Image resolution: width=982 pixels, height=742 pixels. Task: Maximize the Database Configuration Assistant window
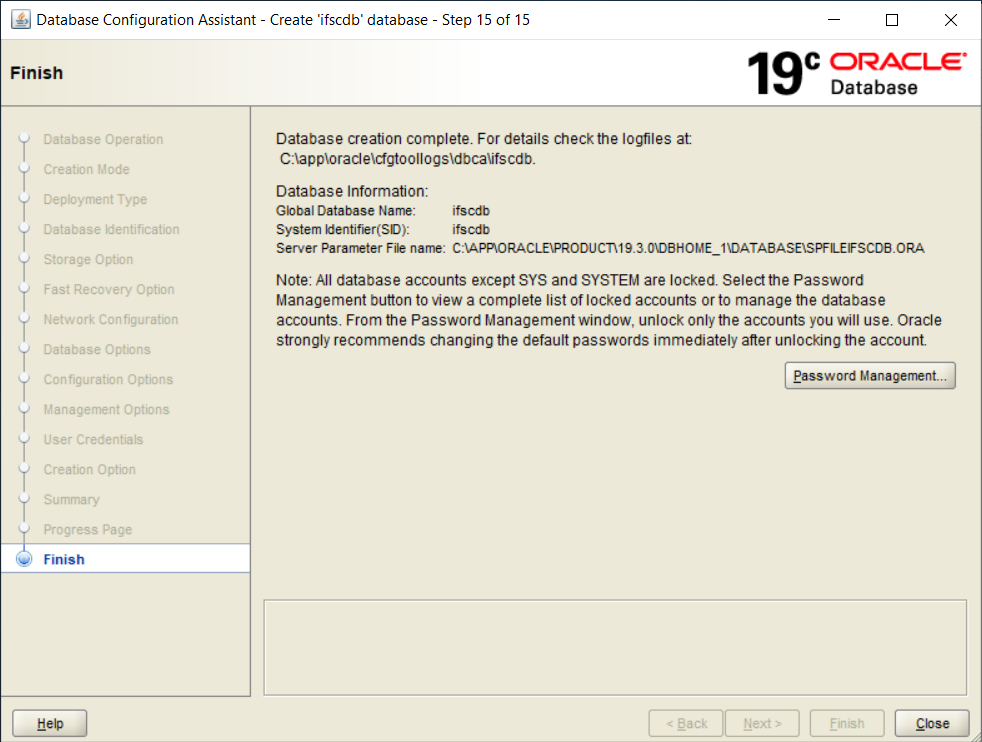[x=892, y=20]
